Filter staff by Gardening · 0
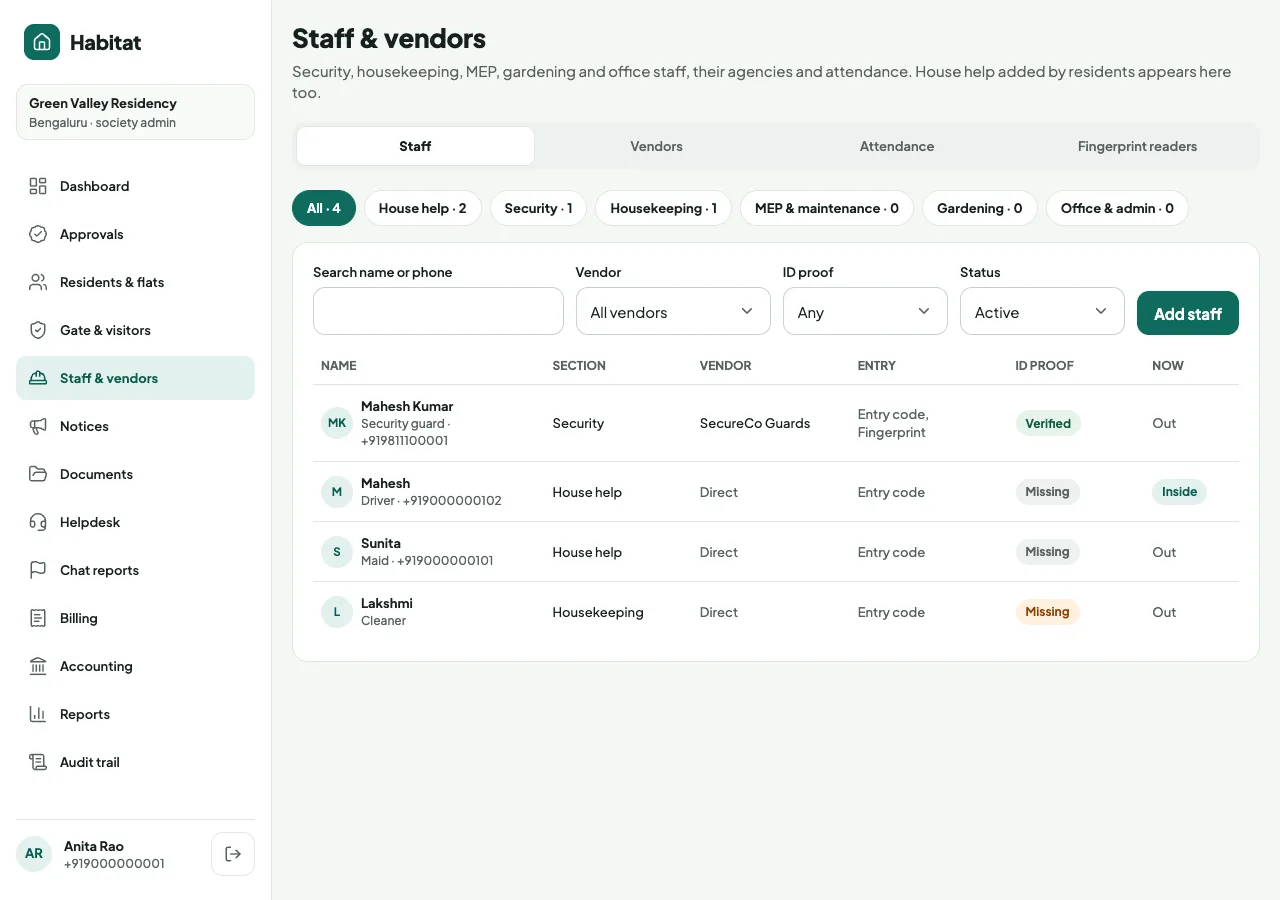Image resolution: width=1280 pixels, height=900 pixels. coord(980,208)
